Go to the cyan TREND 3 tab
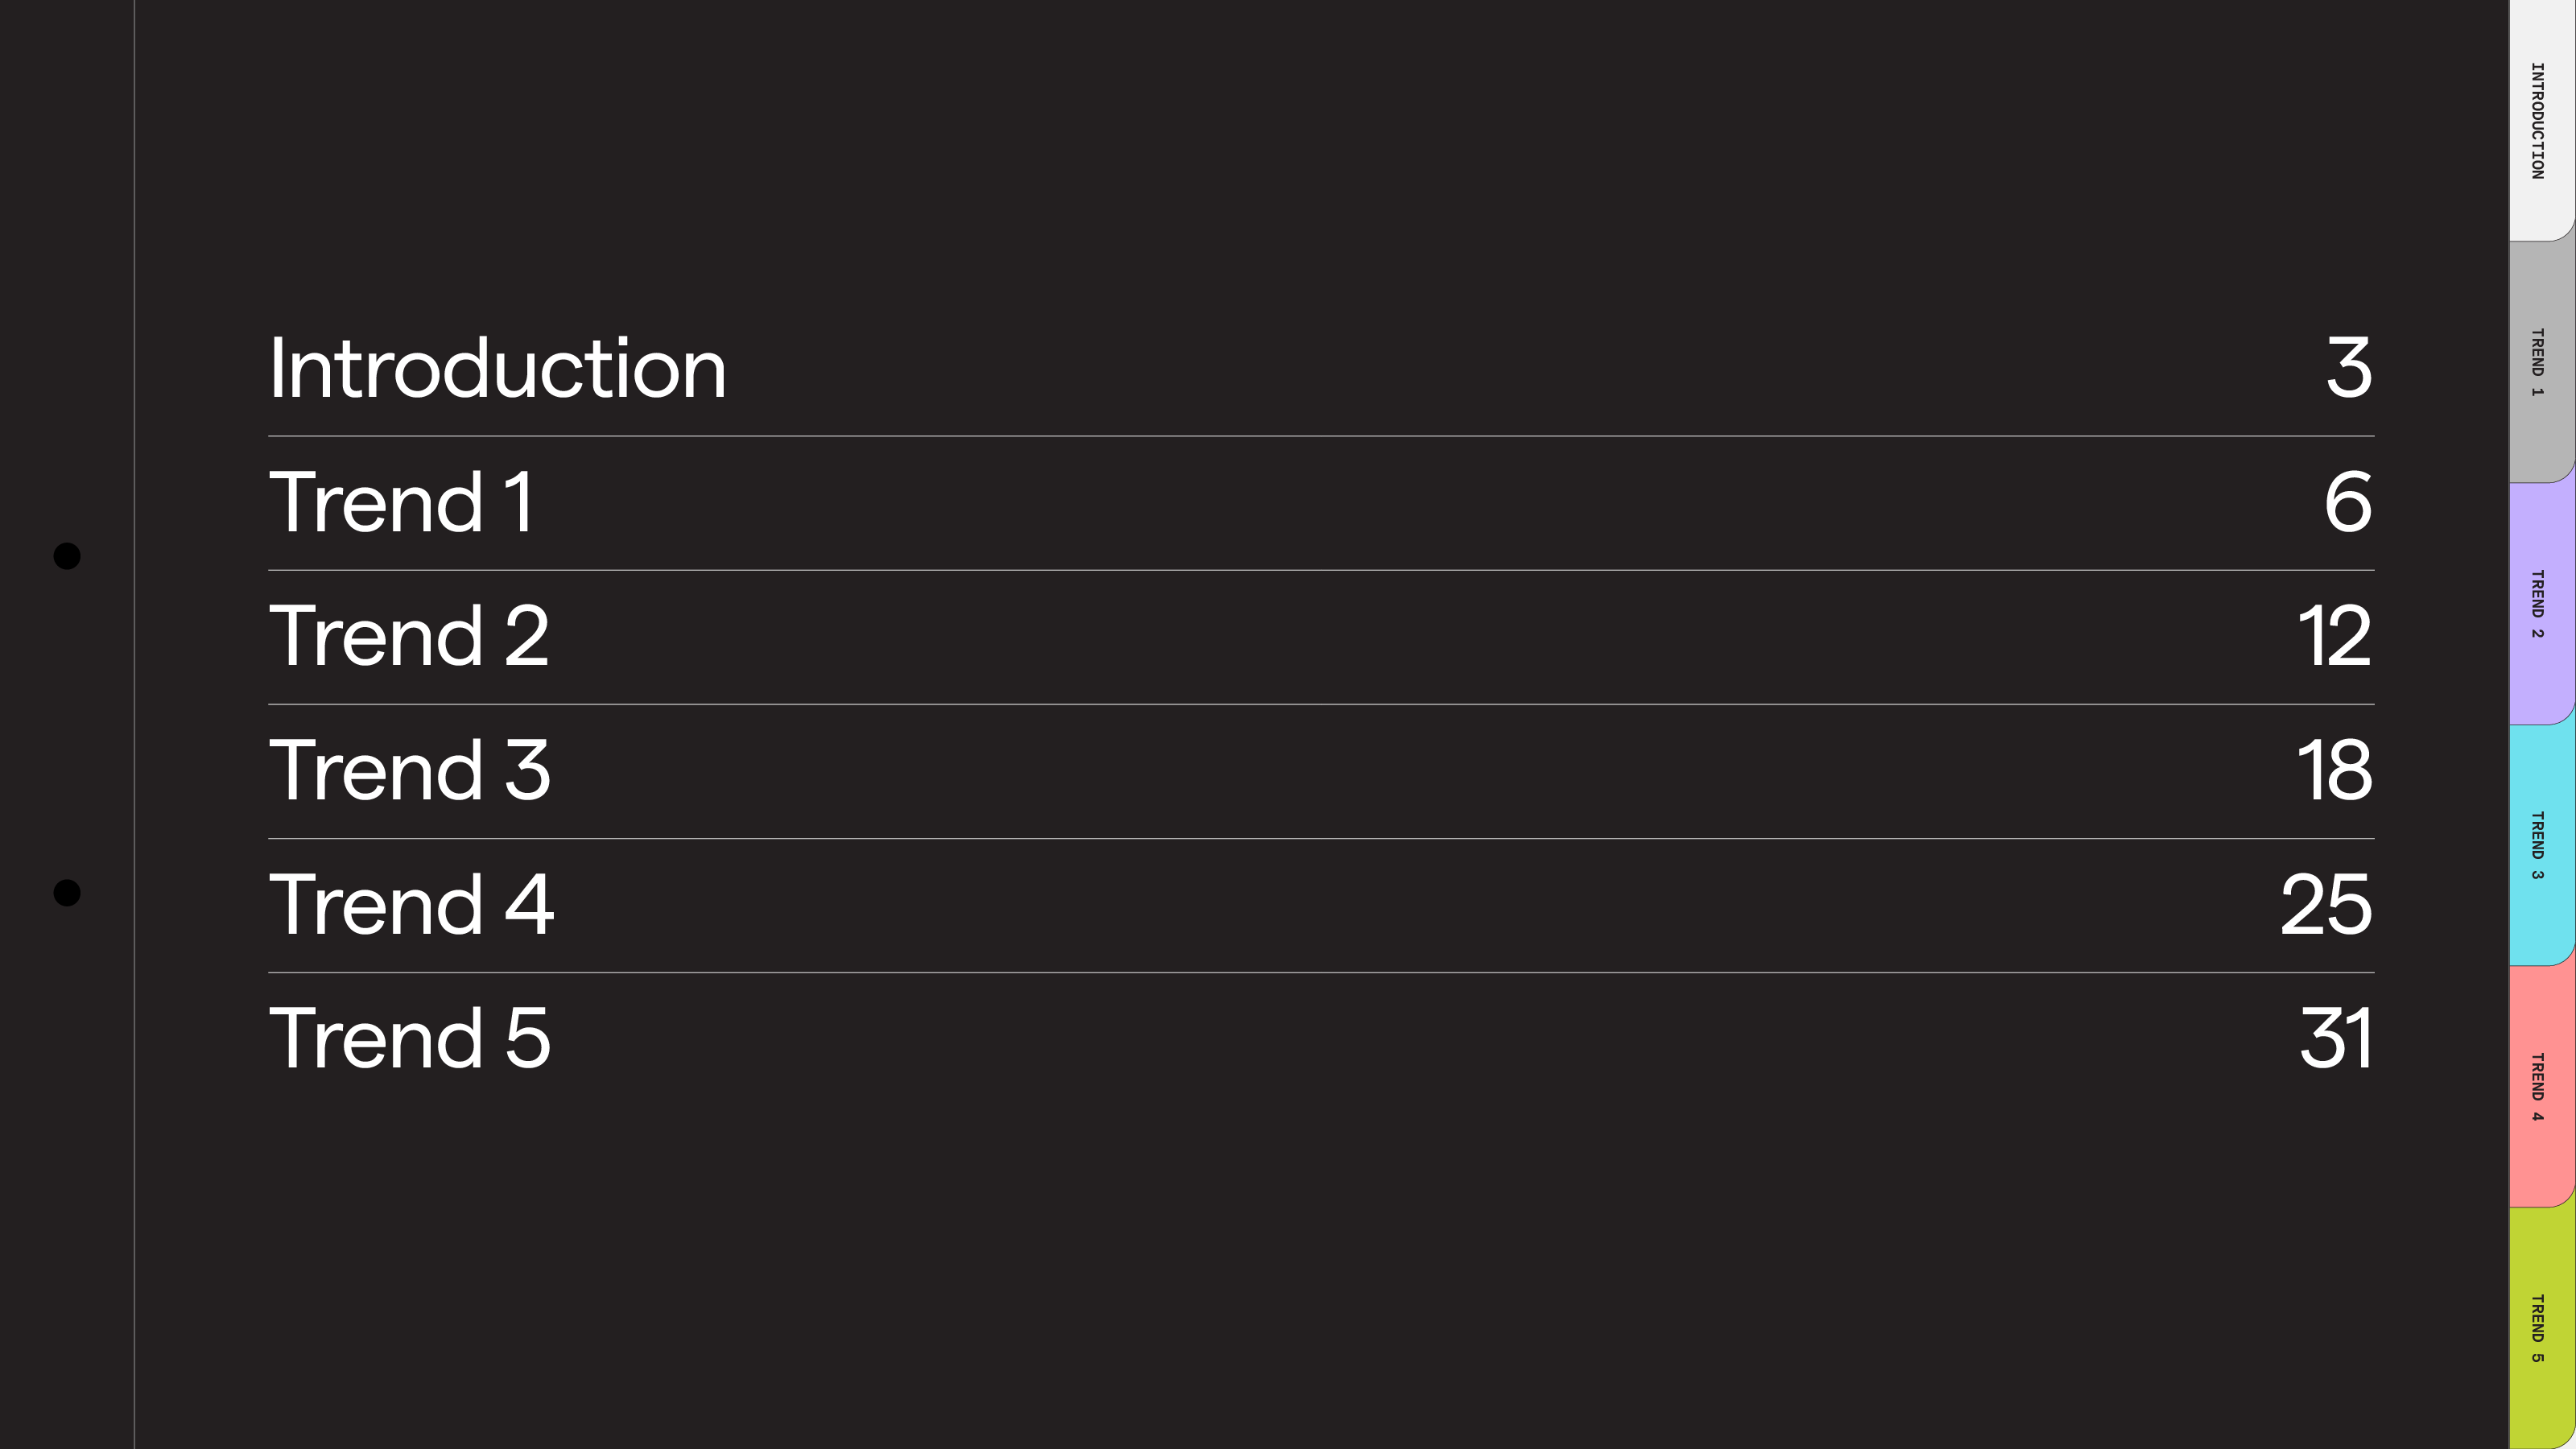 [2539, 845]
